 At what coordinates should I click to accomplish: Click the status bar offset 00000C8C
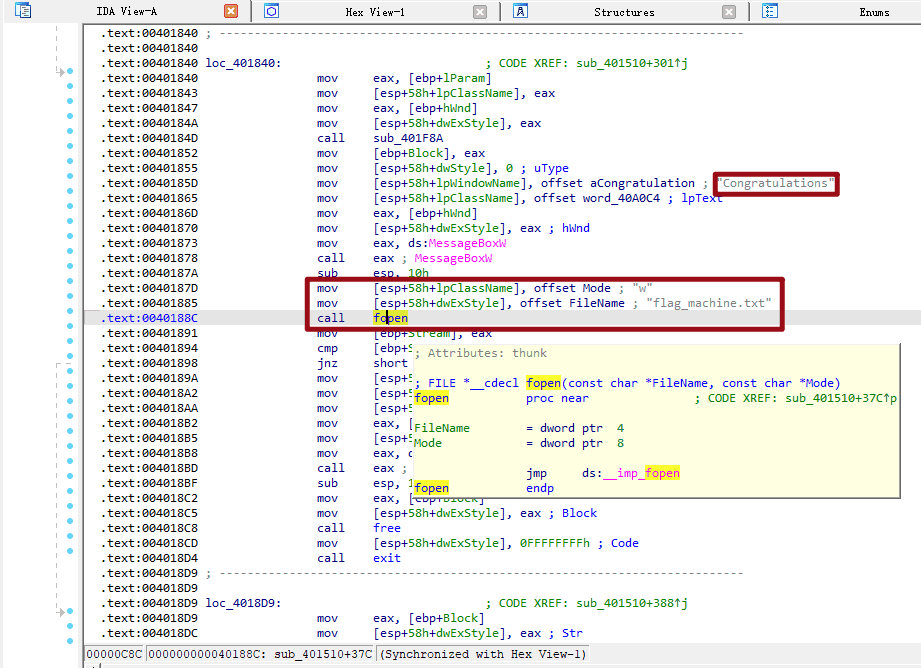(x=115, y=654)
